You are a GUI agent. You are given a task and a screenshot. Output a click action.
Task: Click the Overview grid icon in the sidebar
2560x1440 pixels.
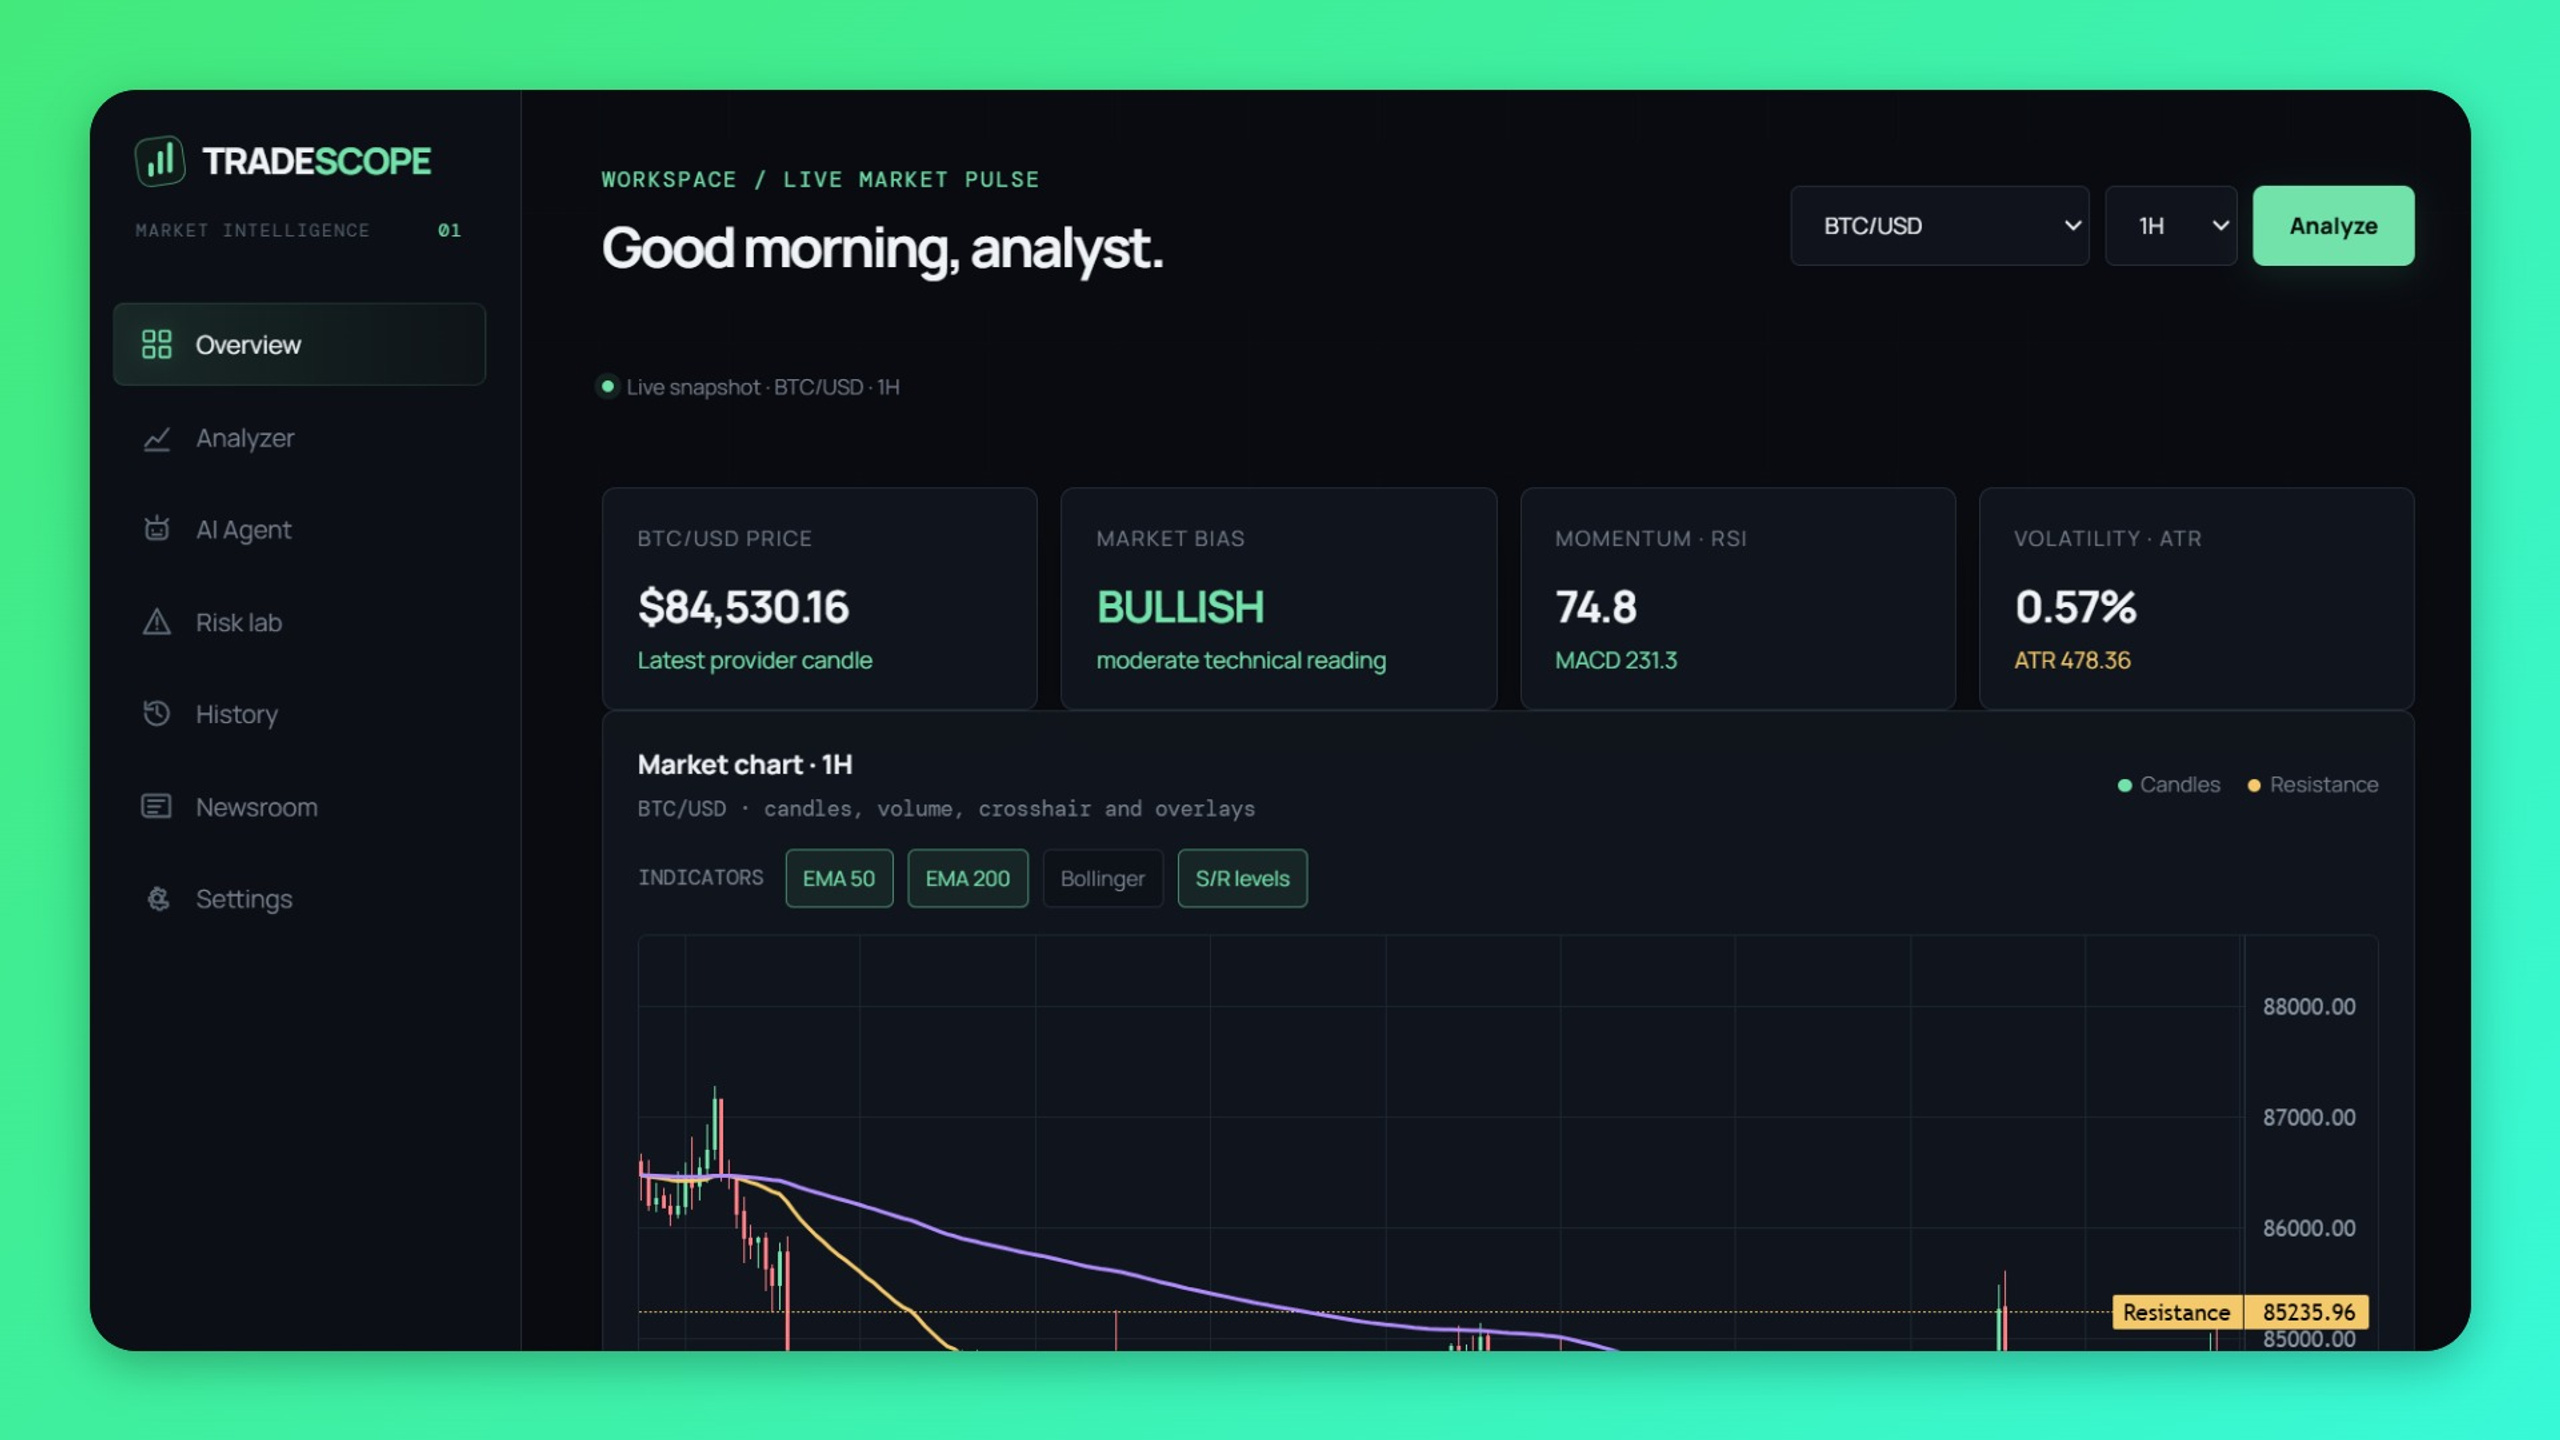click(157, 344)
